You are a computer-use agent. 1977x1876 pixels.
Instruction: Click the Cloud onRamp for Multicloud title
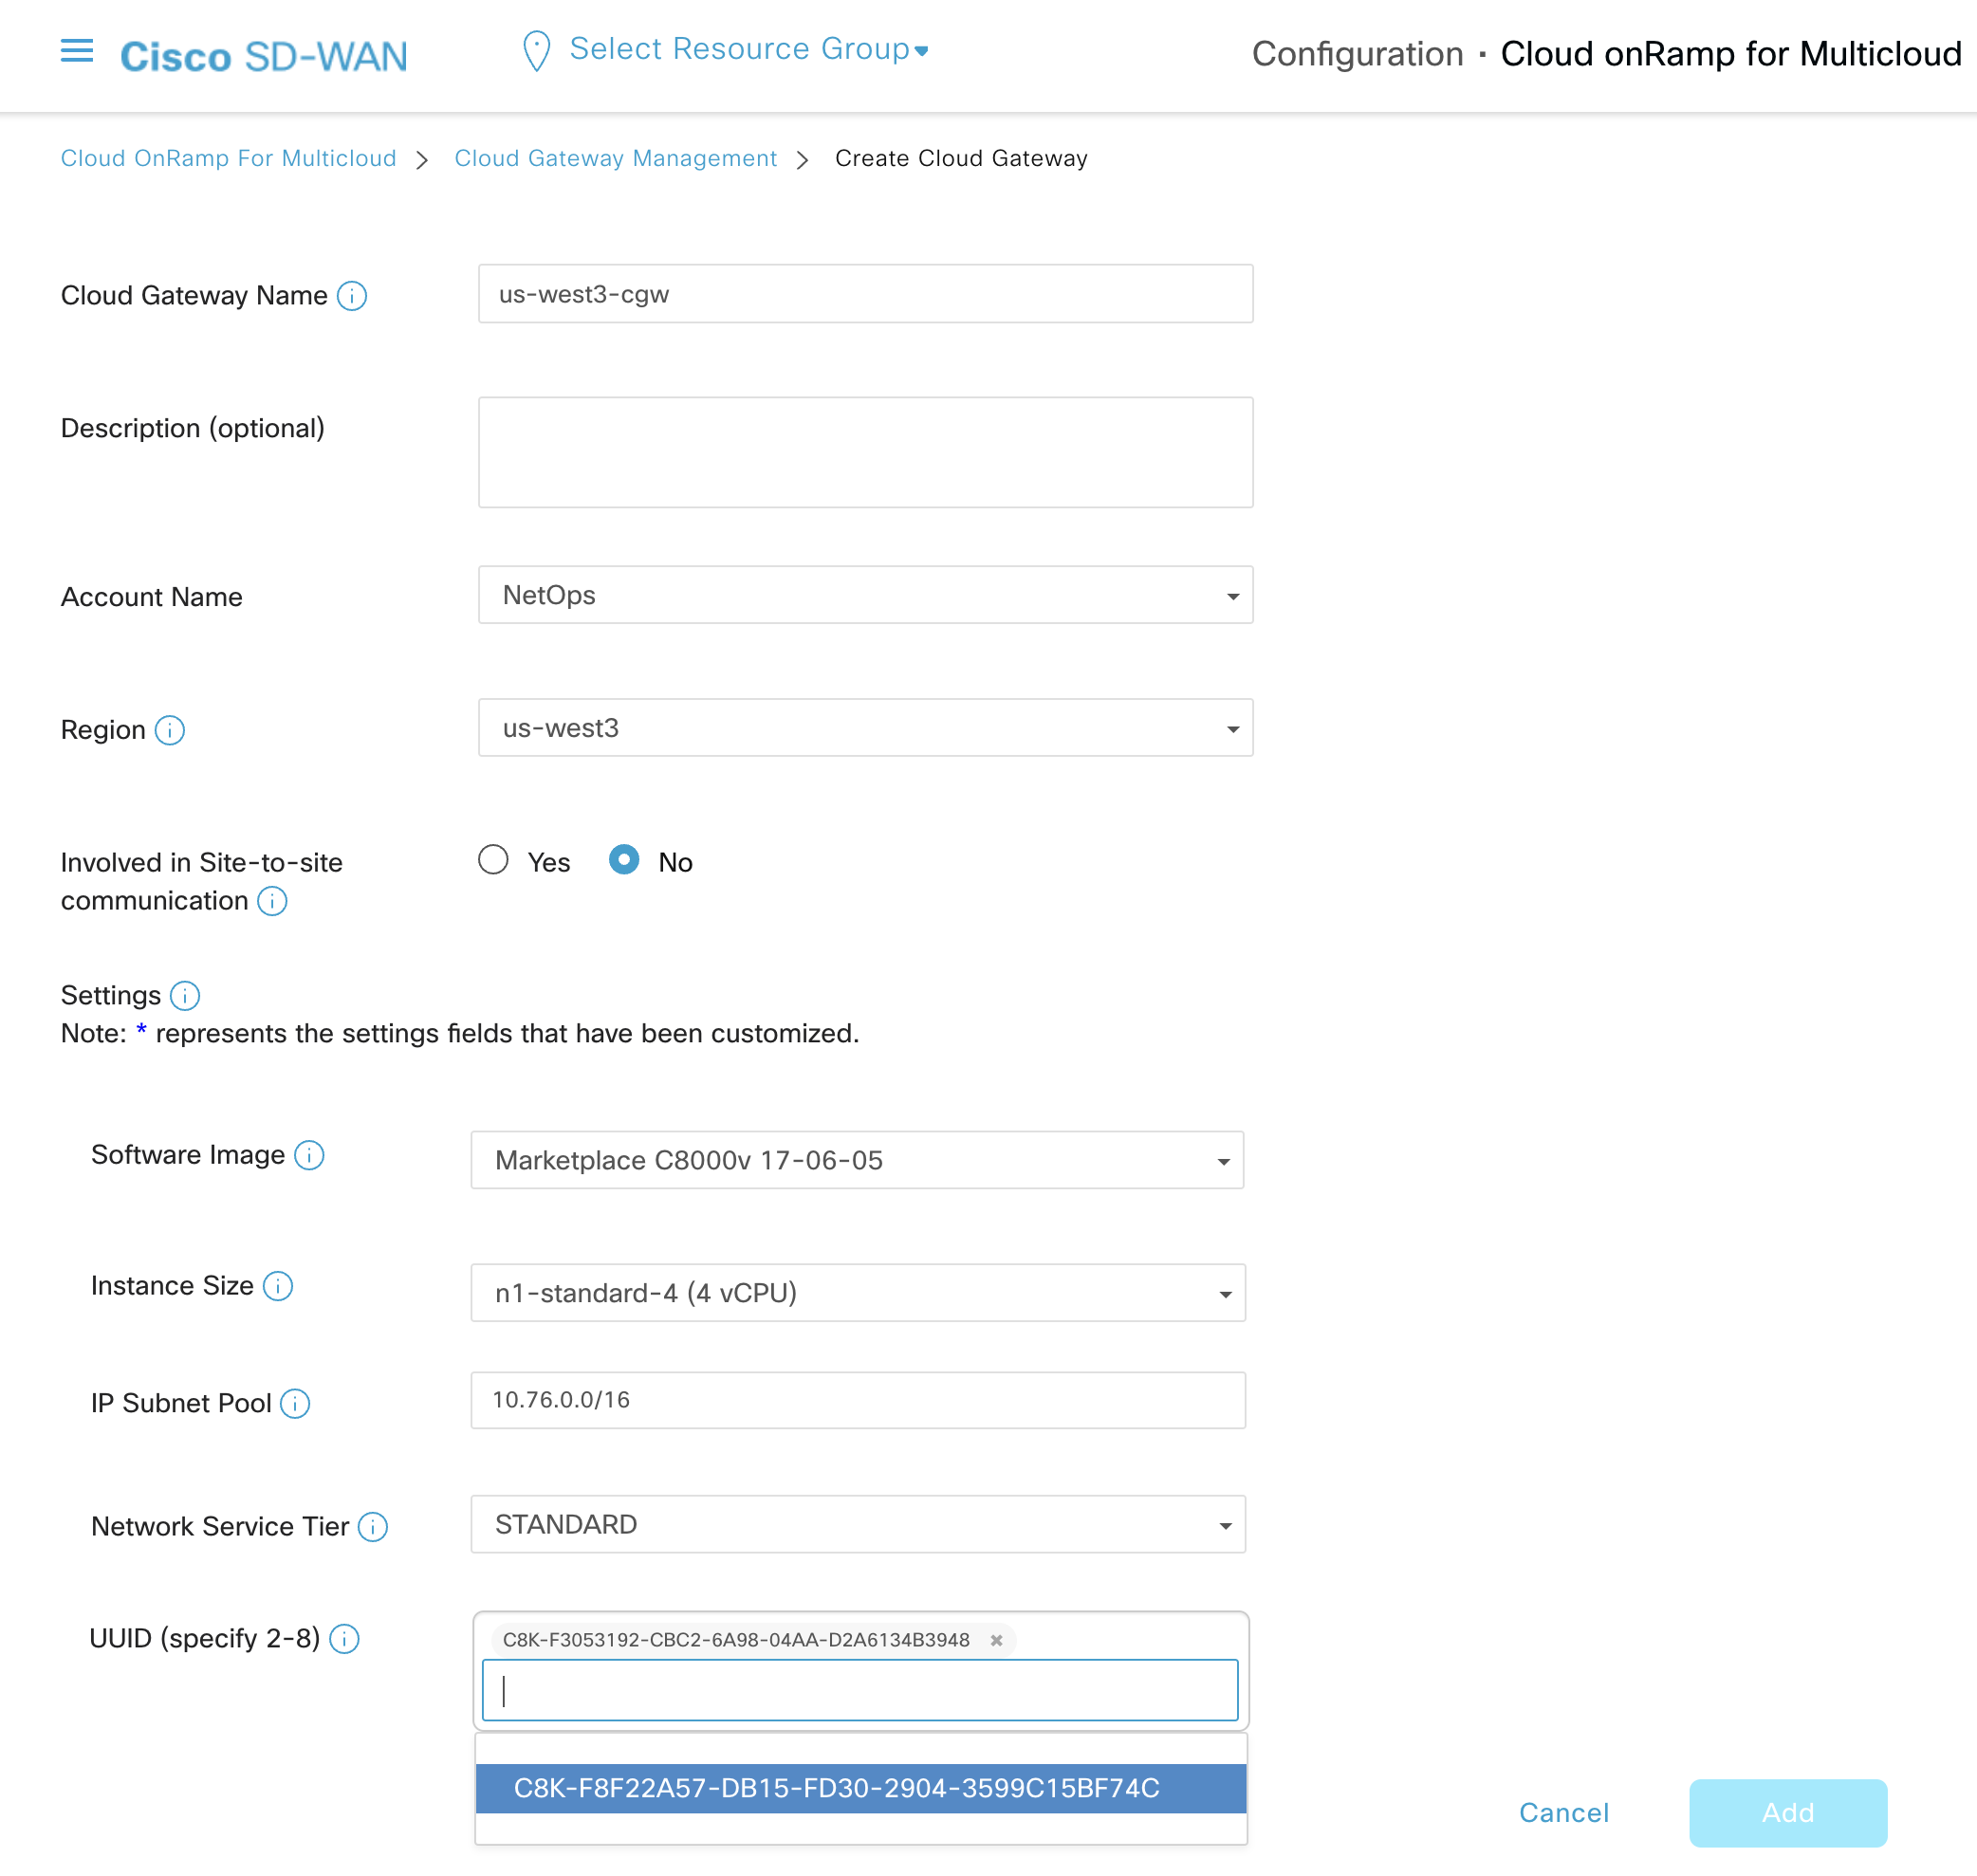(x=1731, y=54)
